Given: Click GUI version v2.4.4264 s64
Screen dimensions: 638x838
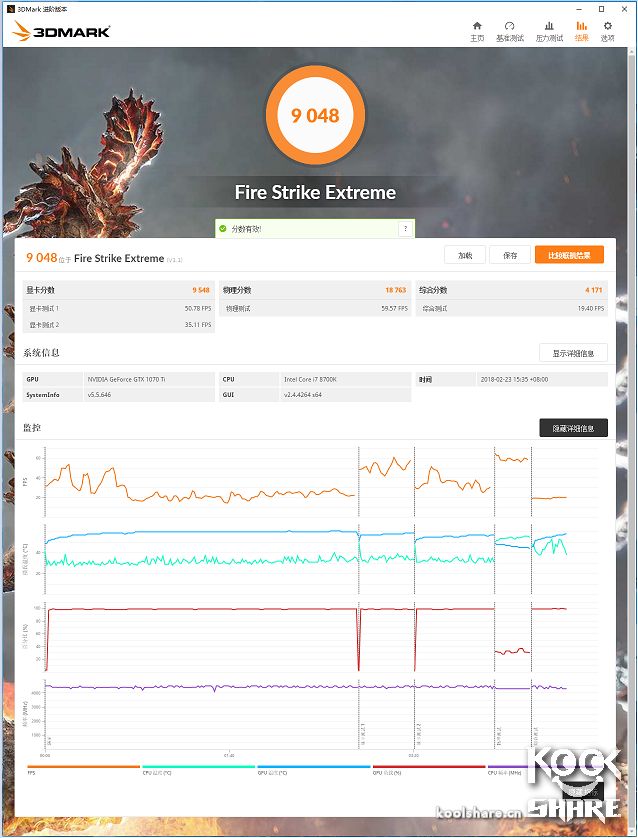Looking at the screenshot, I should point(302,395).
